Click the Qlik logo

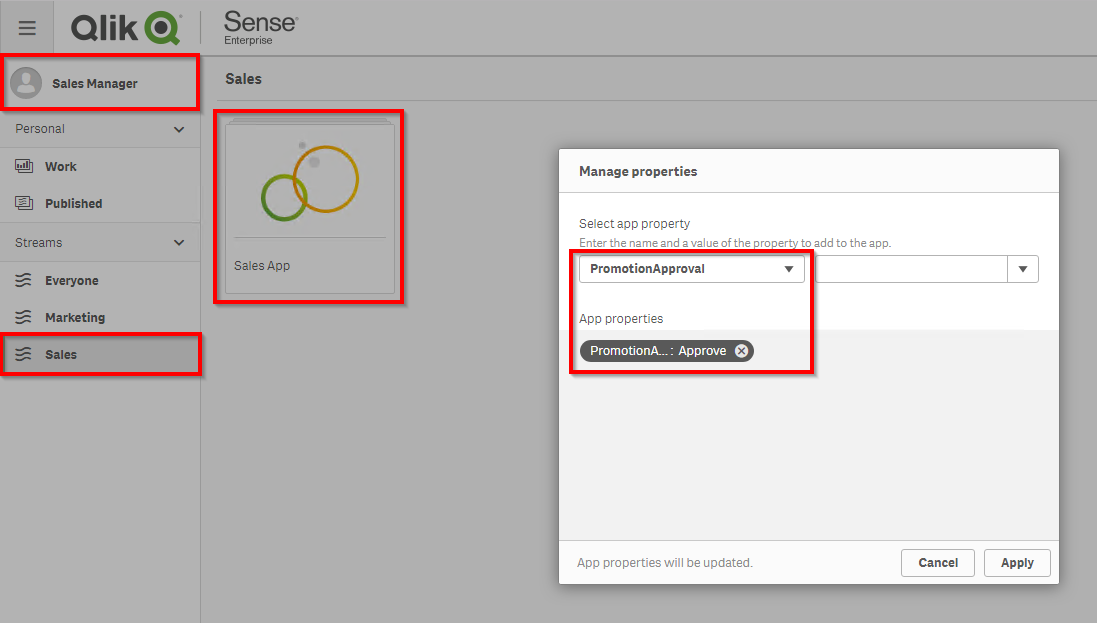126,28
